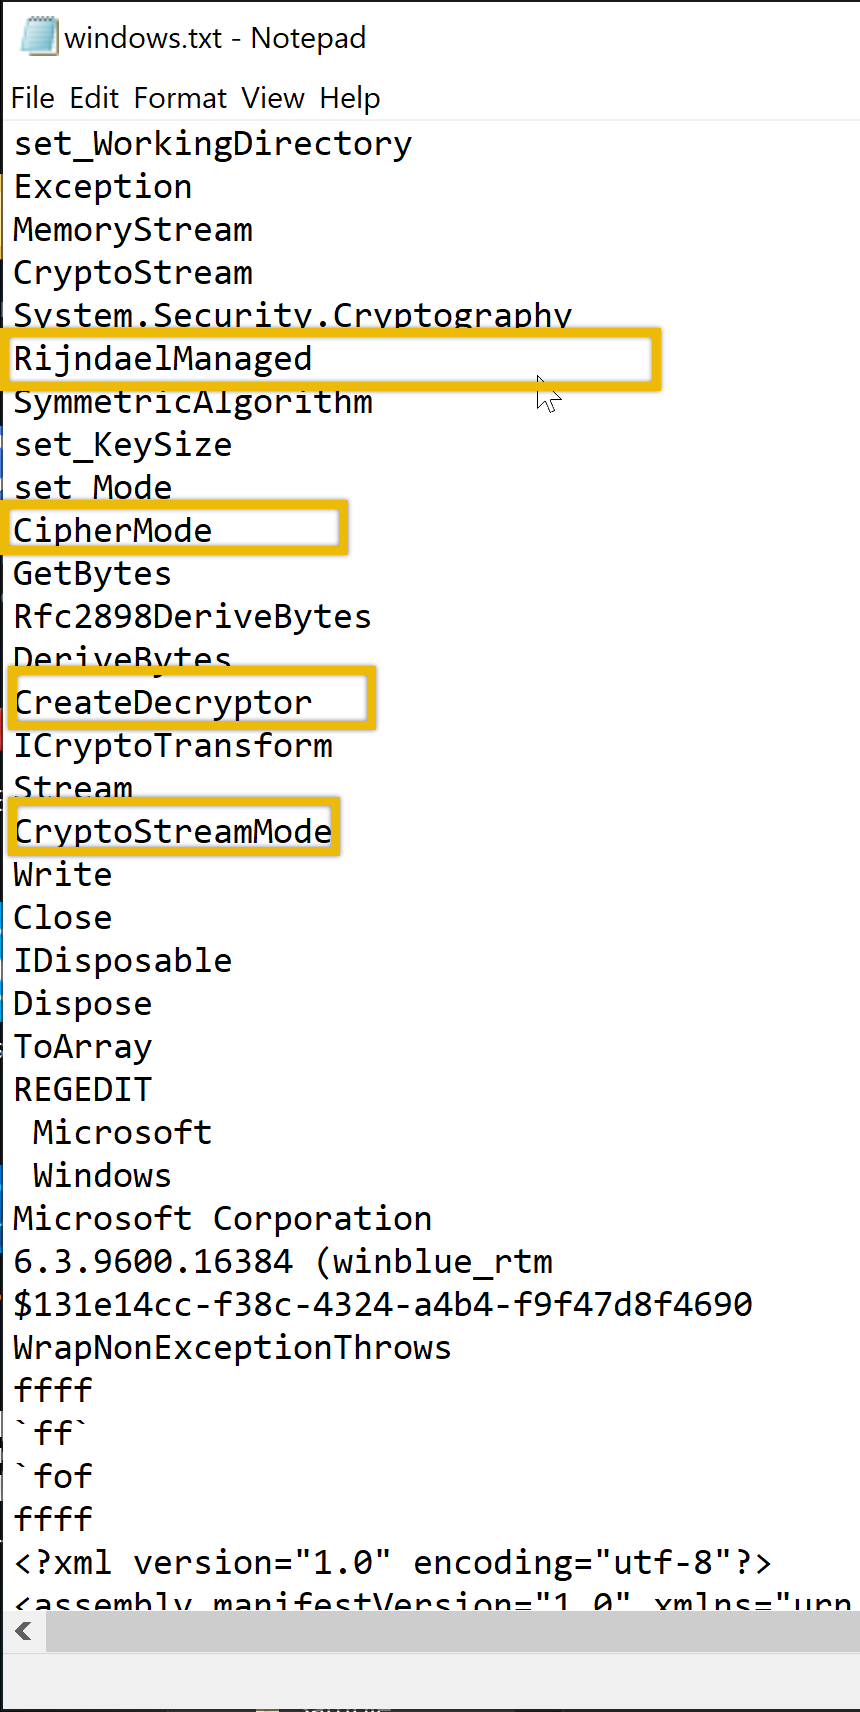Place cursor on the CipherMode line
Image resolution: width=860 pixels, height=1712 pixels.
[x=113, y=530]
